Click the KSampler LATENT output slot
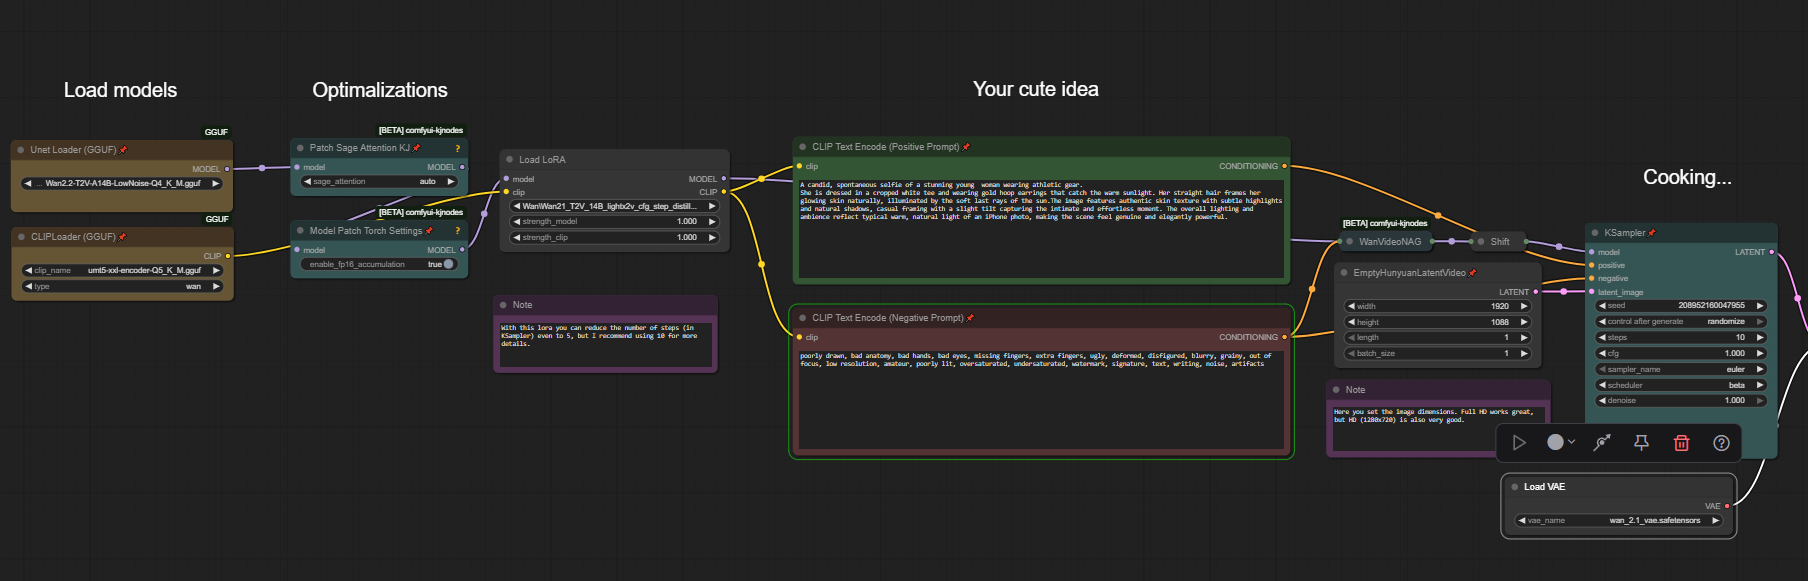 click(x=1771, y=252)
